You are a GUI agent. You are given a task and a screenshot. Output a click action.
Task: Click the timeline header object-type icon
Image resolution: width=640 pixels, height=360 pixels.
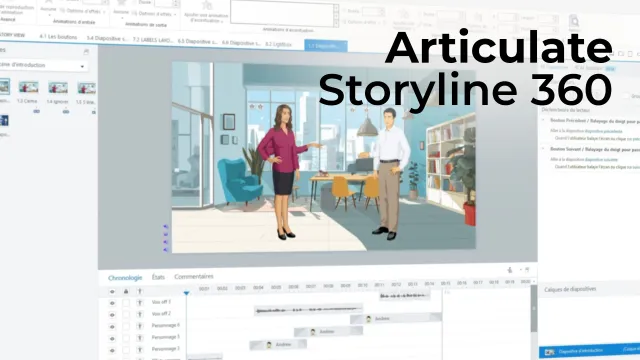coord(140,291)
